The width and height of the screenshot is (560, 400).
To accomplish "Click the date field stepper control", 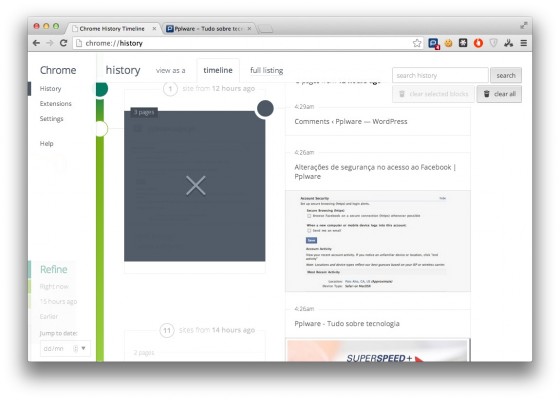I will coord(75,348).
